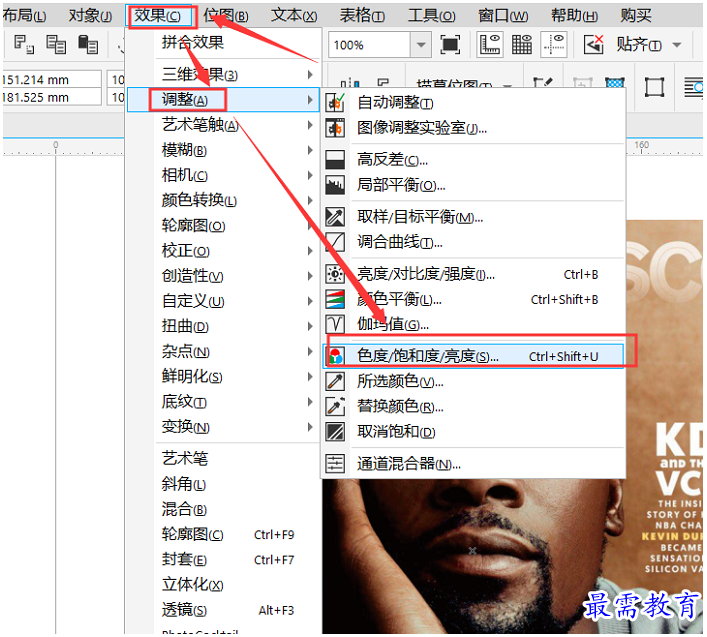Click the 取样/目标平衡 eyedropper icon
This screenshot has height=637, width=707.
click(335, 217)
